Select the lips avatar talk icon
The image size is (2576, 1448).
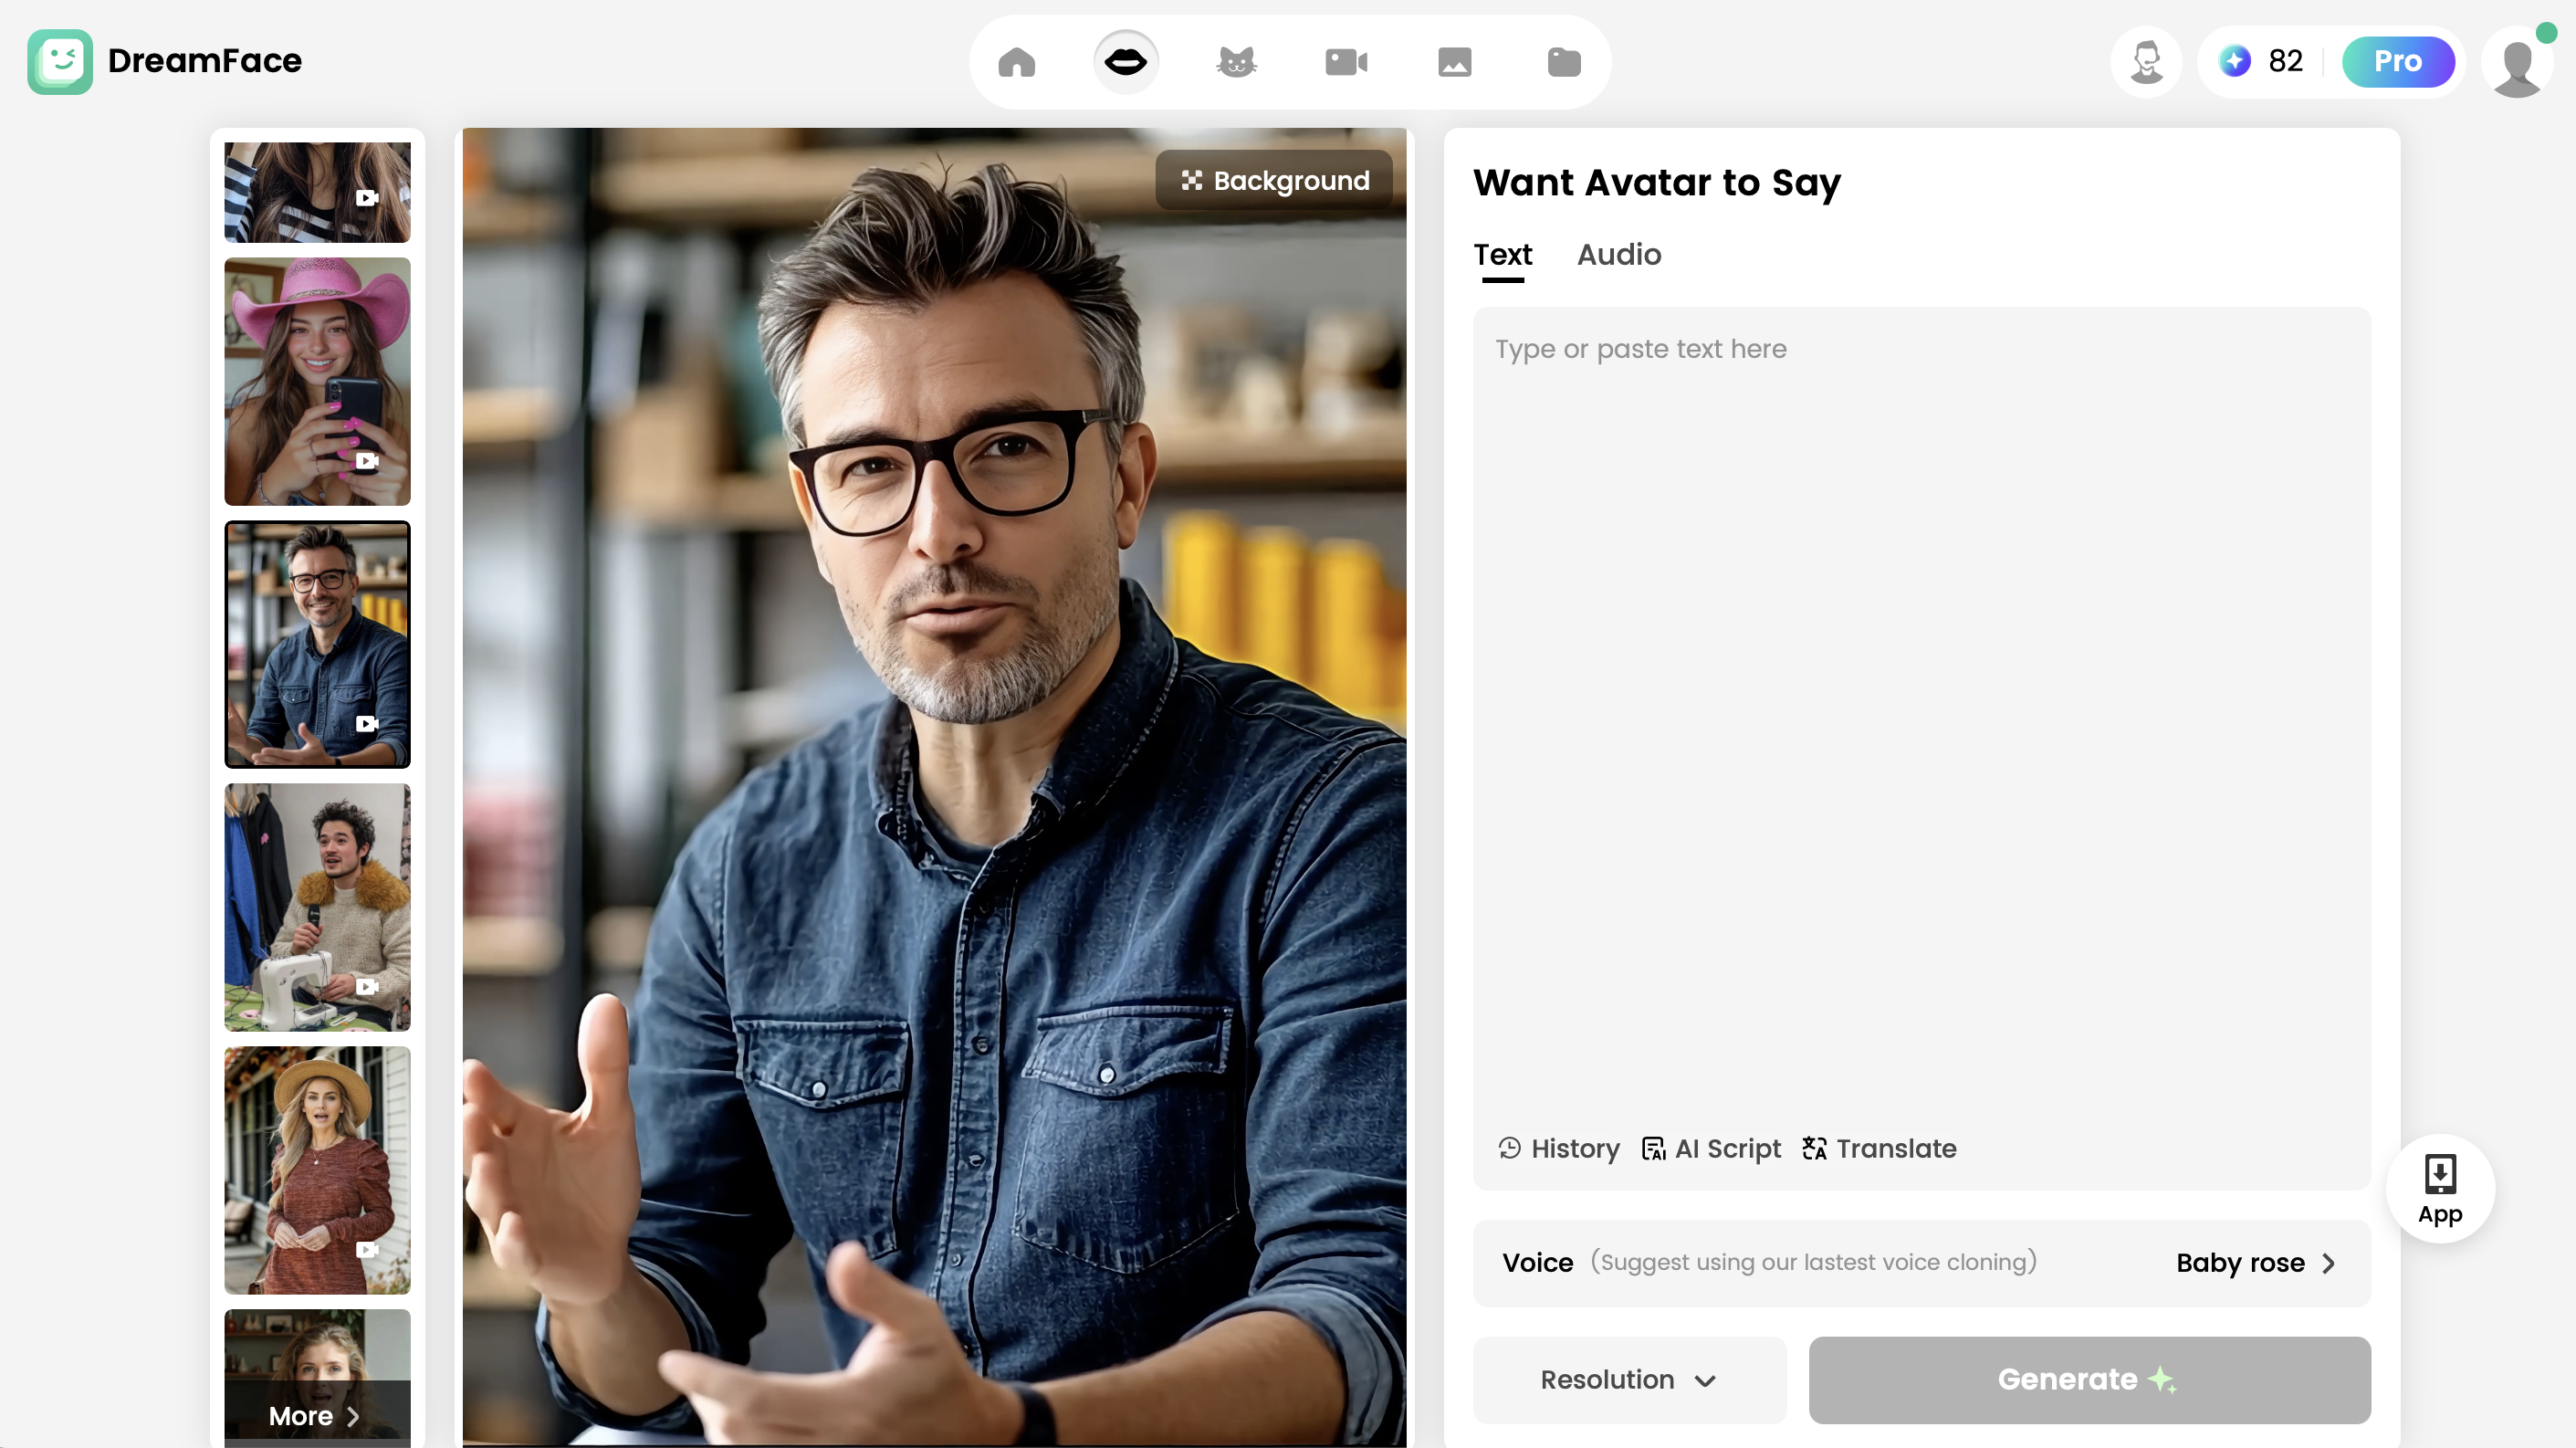[x=1125, y=62]
